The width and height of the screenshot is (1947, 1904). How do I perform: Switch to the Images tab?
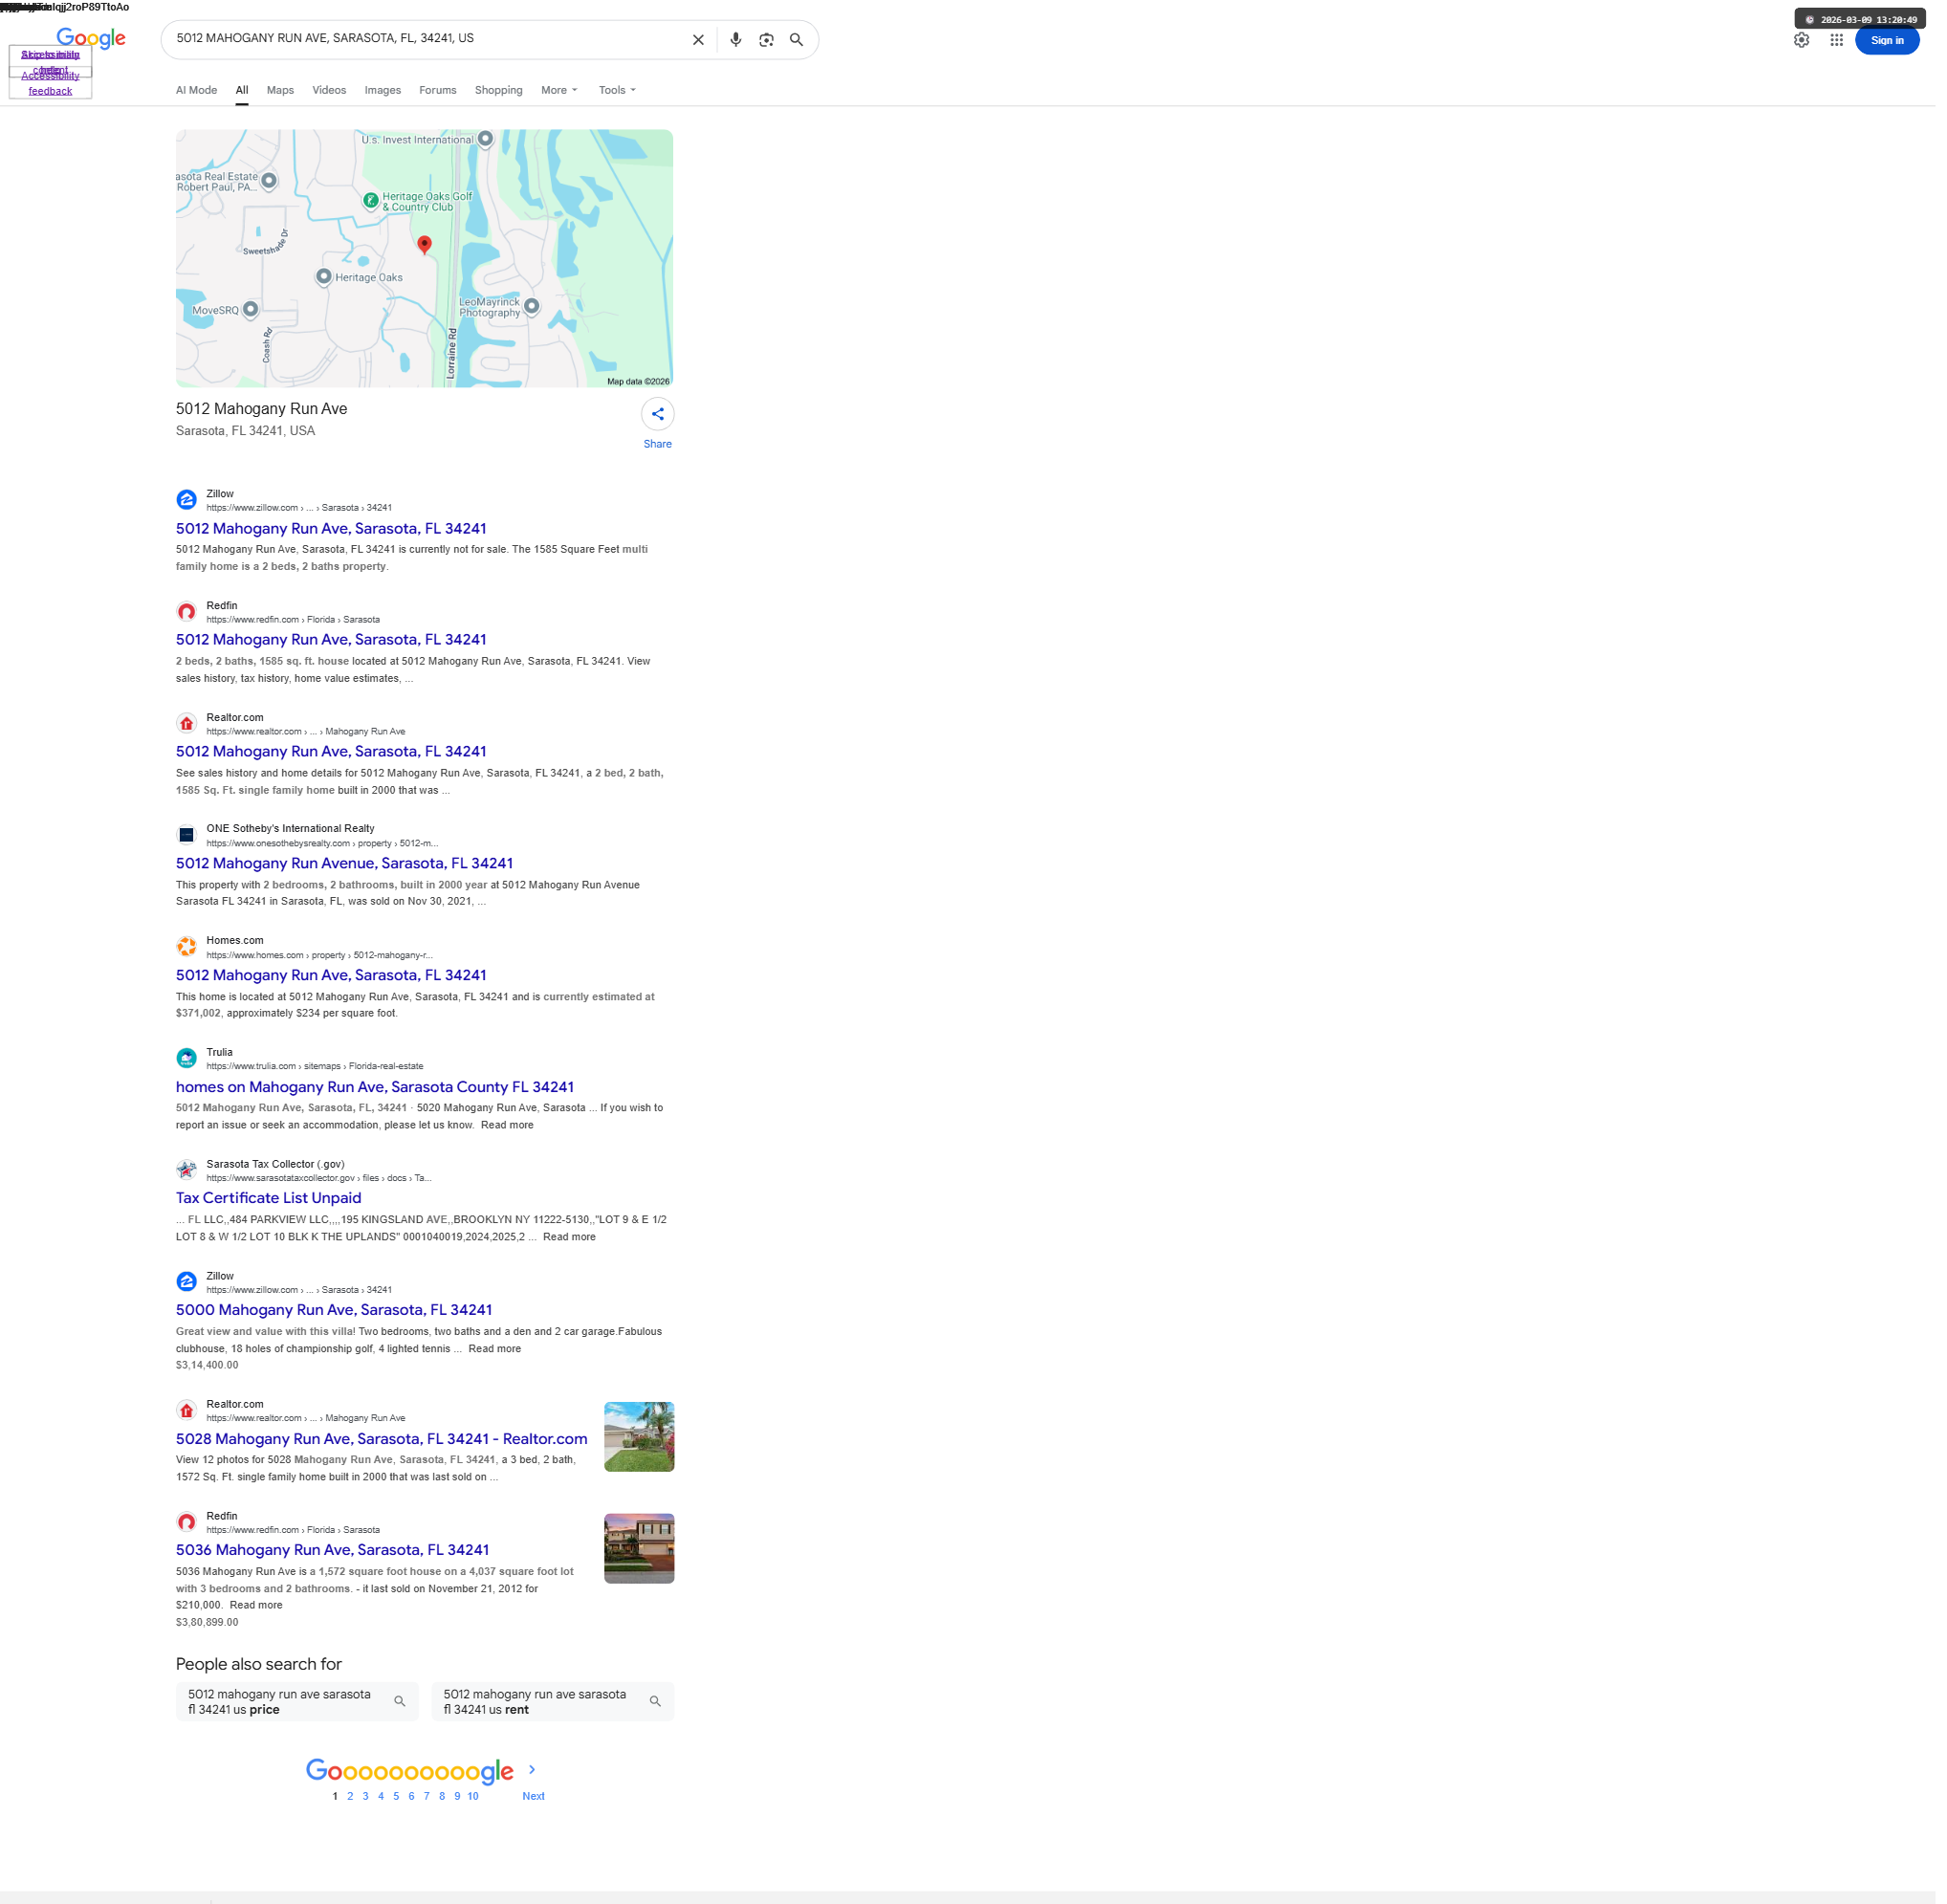(385, 91)
